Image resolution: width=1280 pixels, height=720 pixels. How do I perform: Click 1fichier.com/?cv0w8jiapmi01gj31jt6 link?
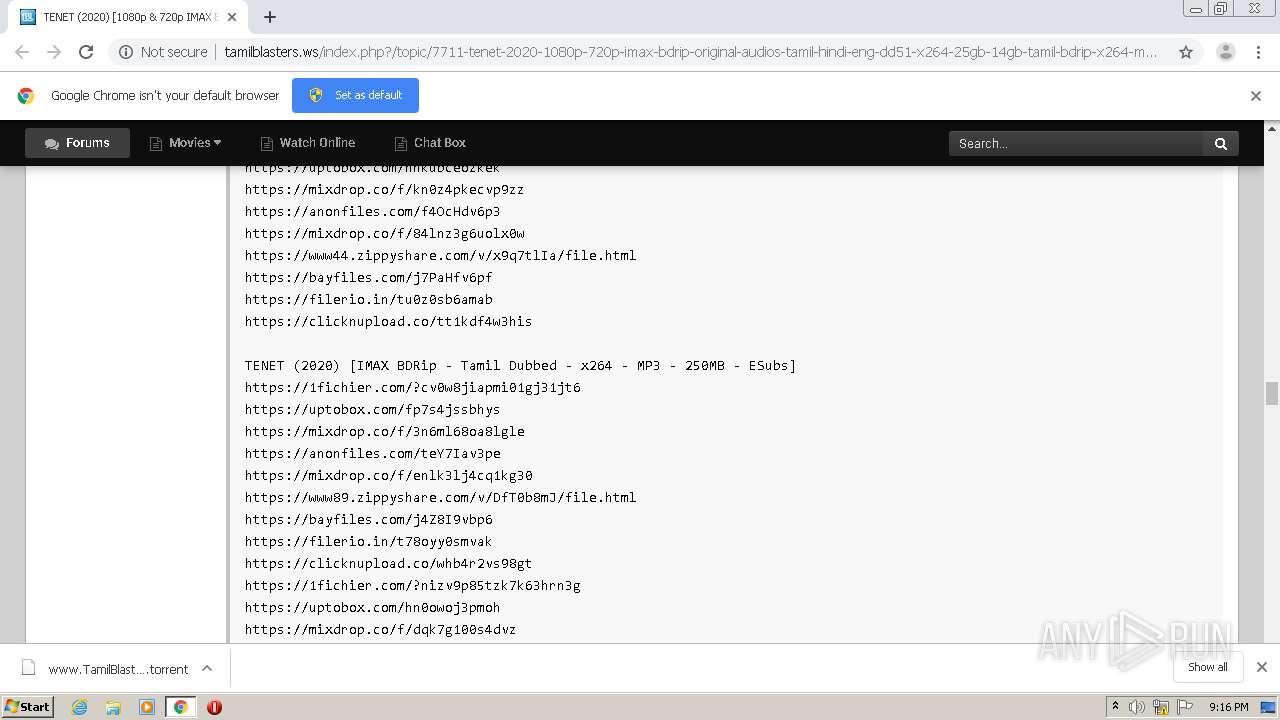(x=412, y=387)
